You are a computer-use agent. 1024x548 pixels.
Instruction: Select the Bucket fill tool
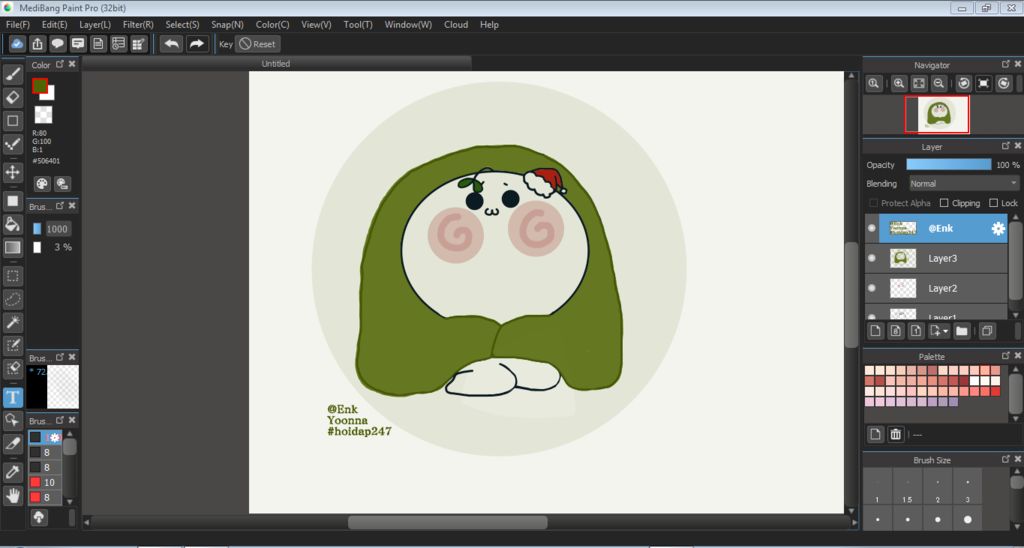[x=12, y=224]
